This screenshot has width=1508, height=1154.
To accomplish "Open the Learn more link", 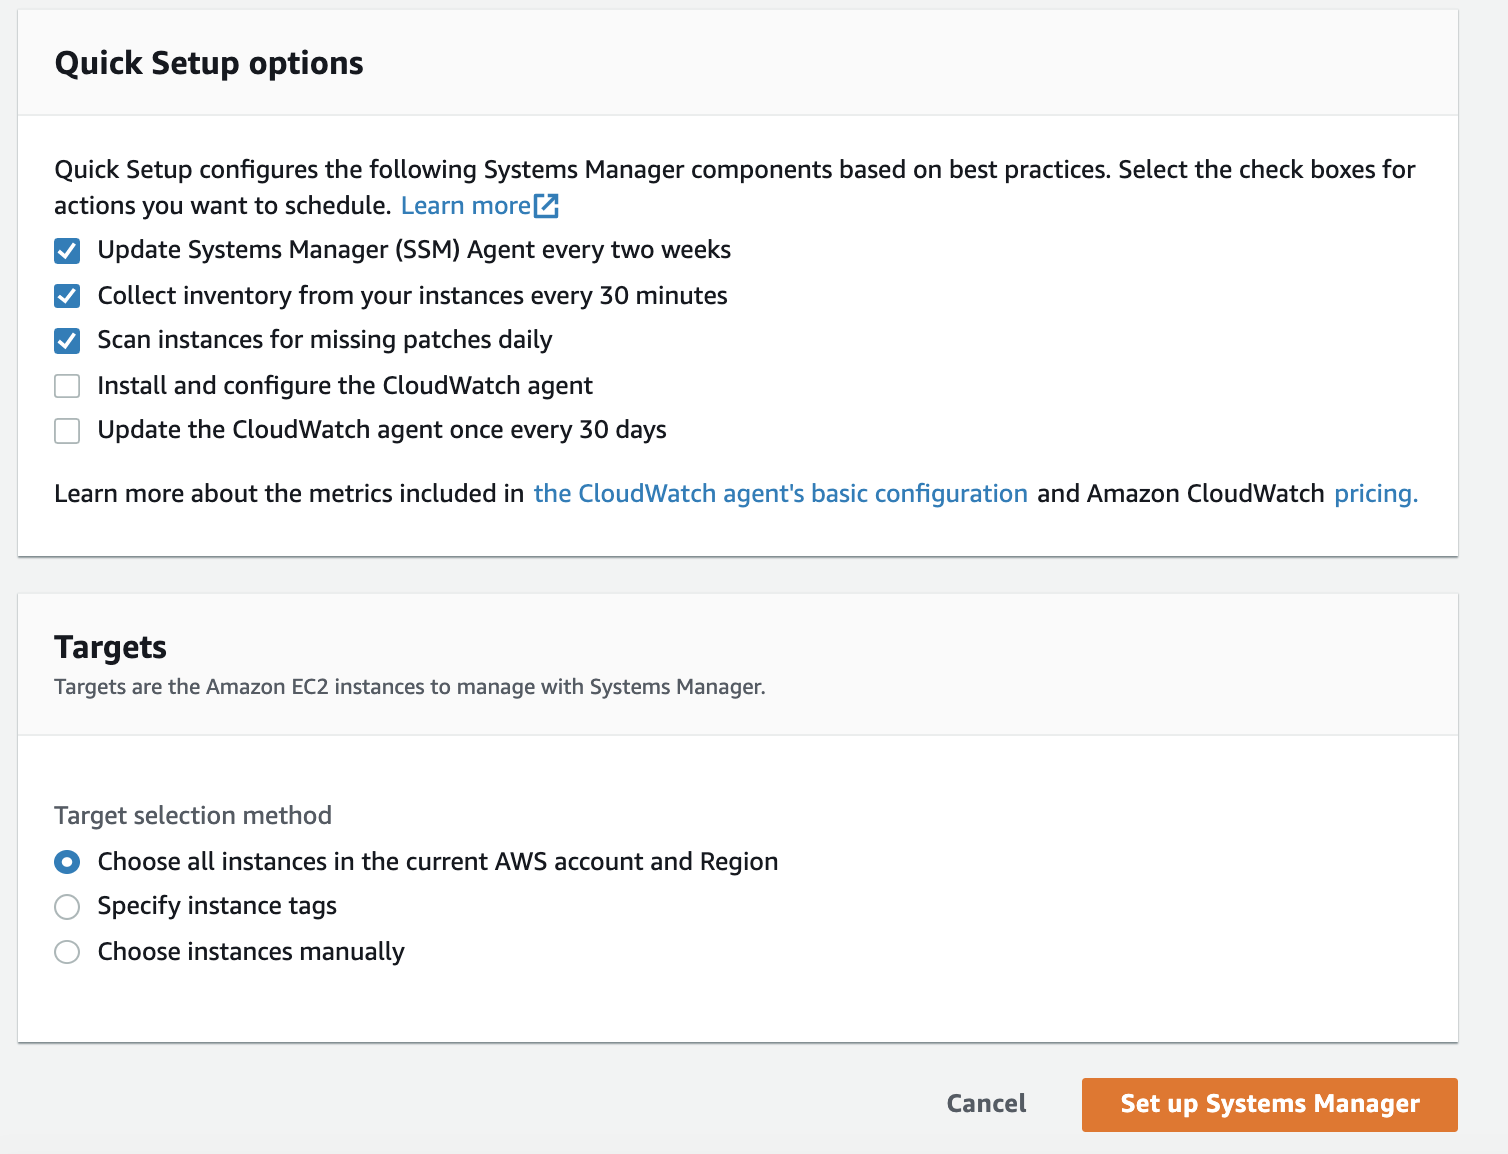I will coord(467,205).
